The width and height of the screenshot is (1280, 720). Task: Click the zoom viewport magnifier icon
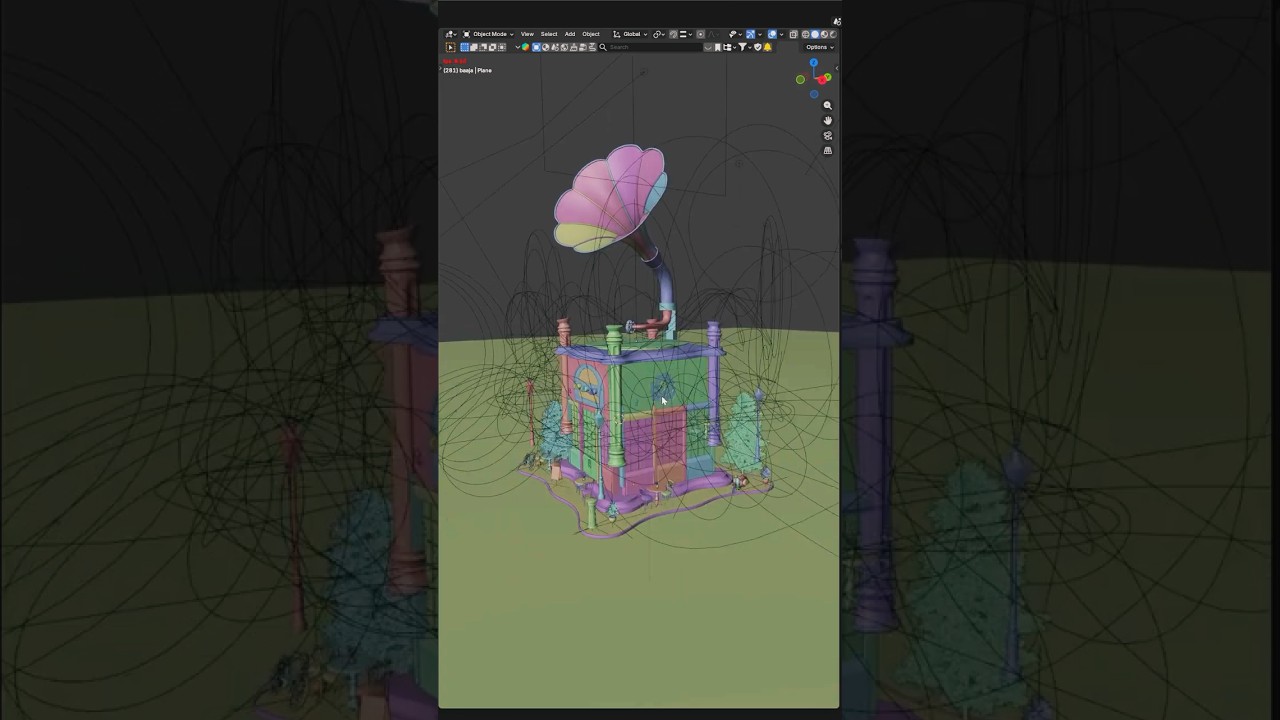pyautogui.click(x=827, y=105)
